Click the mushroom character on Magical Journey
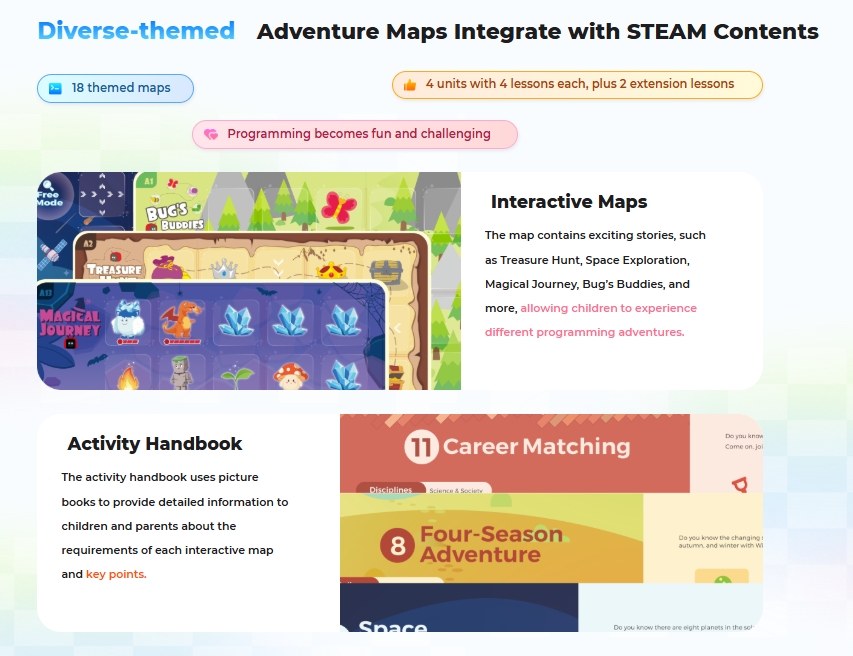Image resolution: width=853 pixels, height=656 pixels. [x=291, y=375]
